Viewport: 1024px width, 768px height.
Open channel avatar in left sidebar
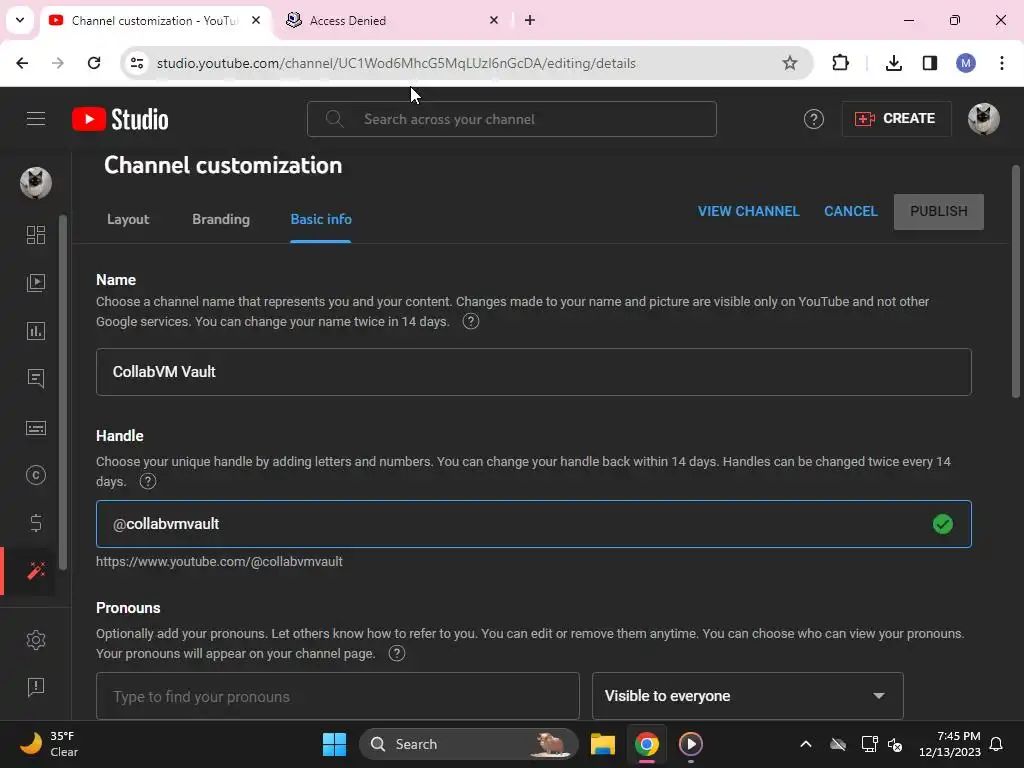36,182
